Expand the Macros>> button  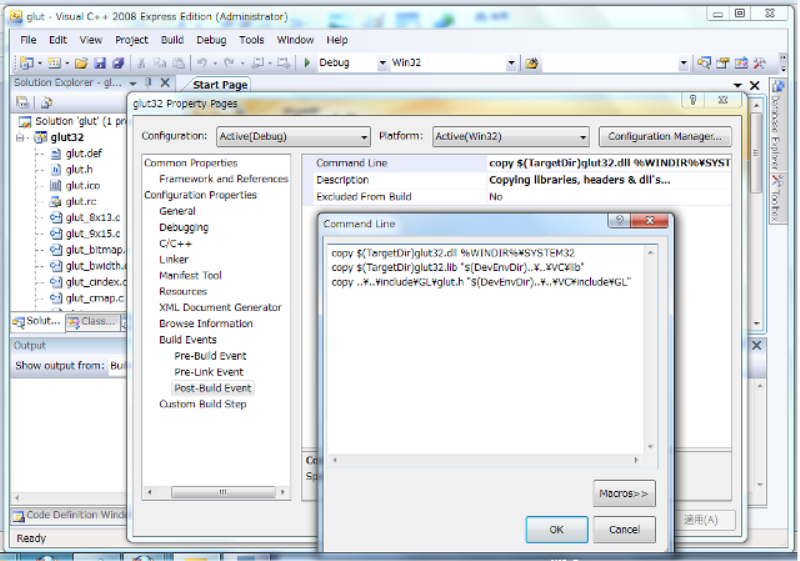click(x=624, y=493)
